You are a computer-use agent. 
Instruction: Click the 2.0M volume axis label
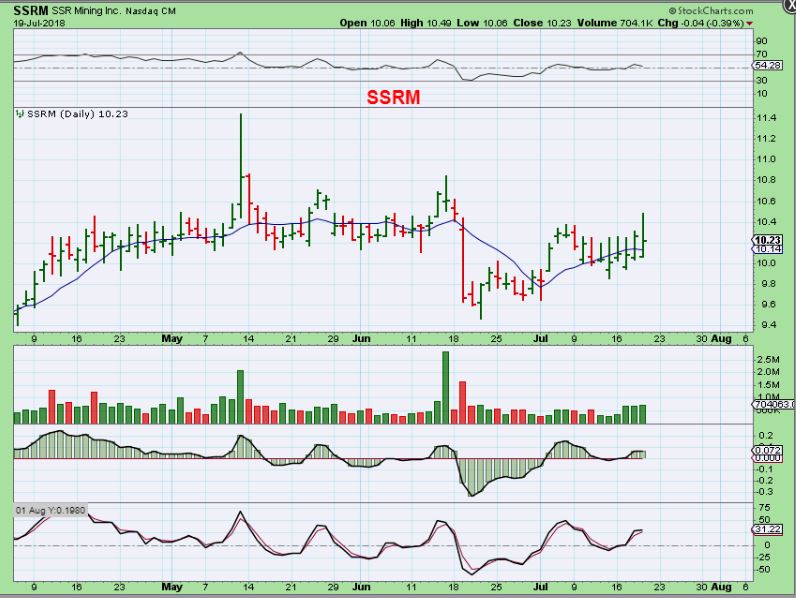pyautogui.click(x=768, y=372)
